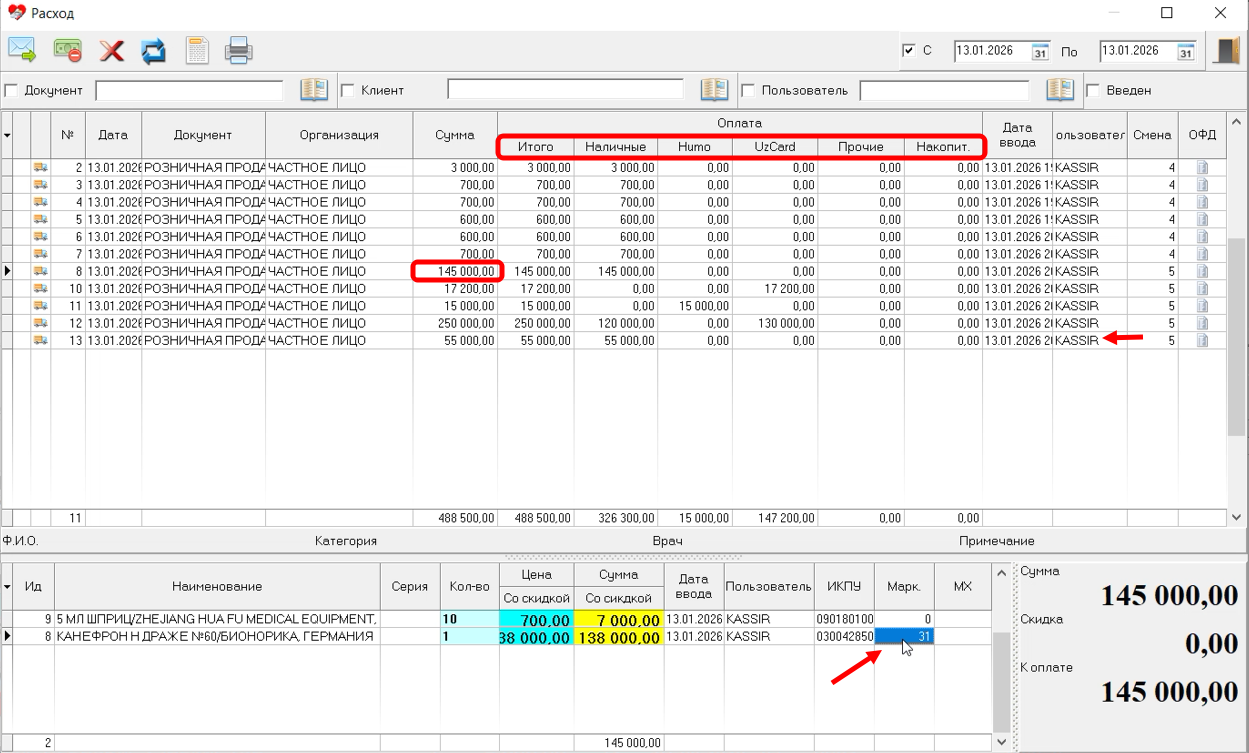Viewport: 1249px width, 753px height.
Task: Click the Документ filter text field
Action: pyautogui.click(x=189, y=91)
